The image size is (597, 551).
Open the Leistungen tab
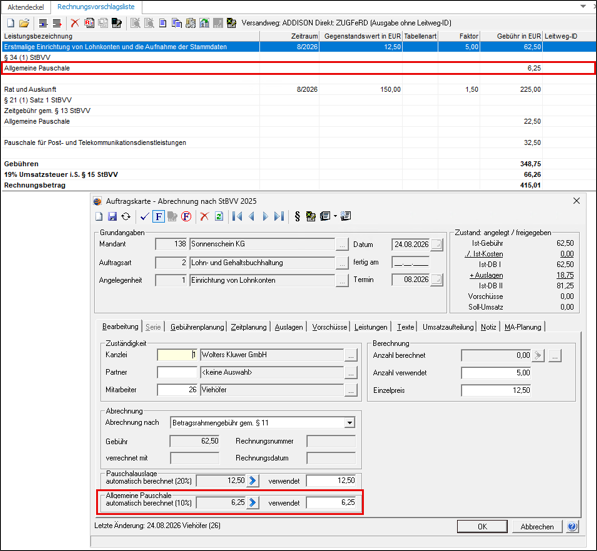pyautogui.click(x=370, y=327)
